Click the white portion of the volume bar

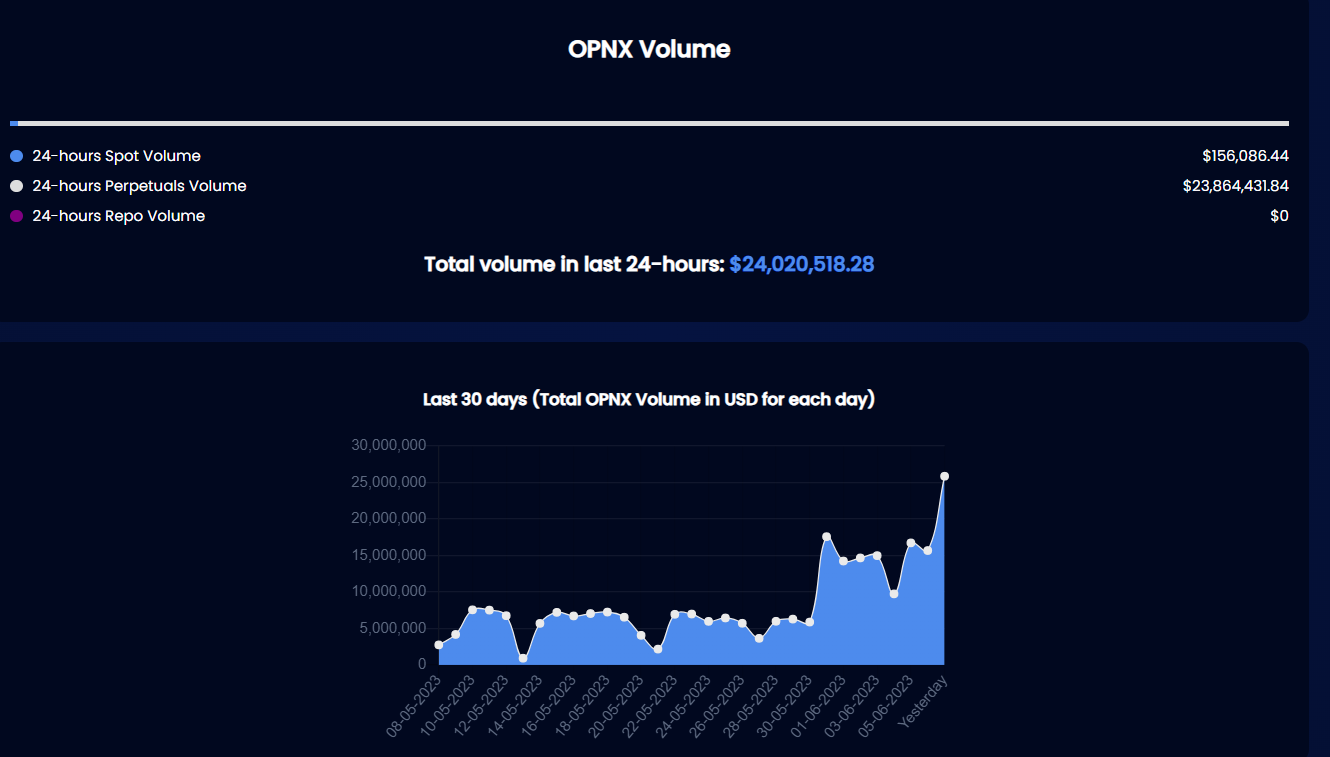click(x=653, y=123)
